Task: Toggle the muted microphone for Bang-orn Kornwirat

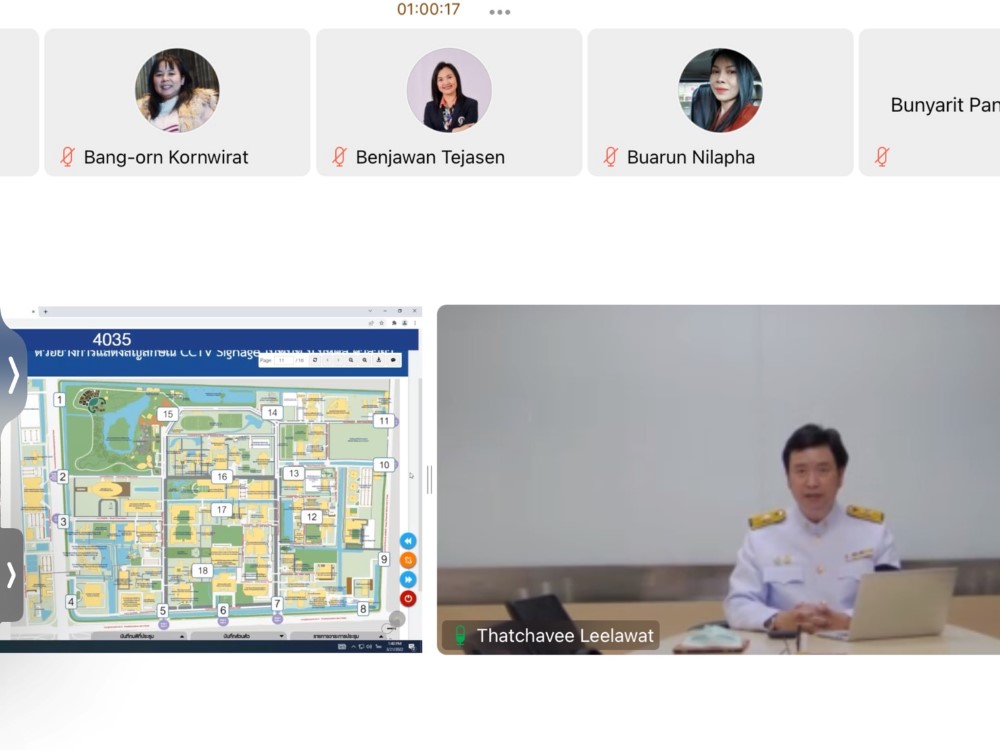Action: tap(68, 157)
